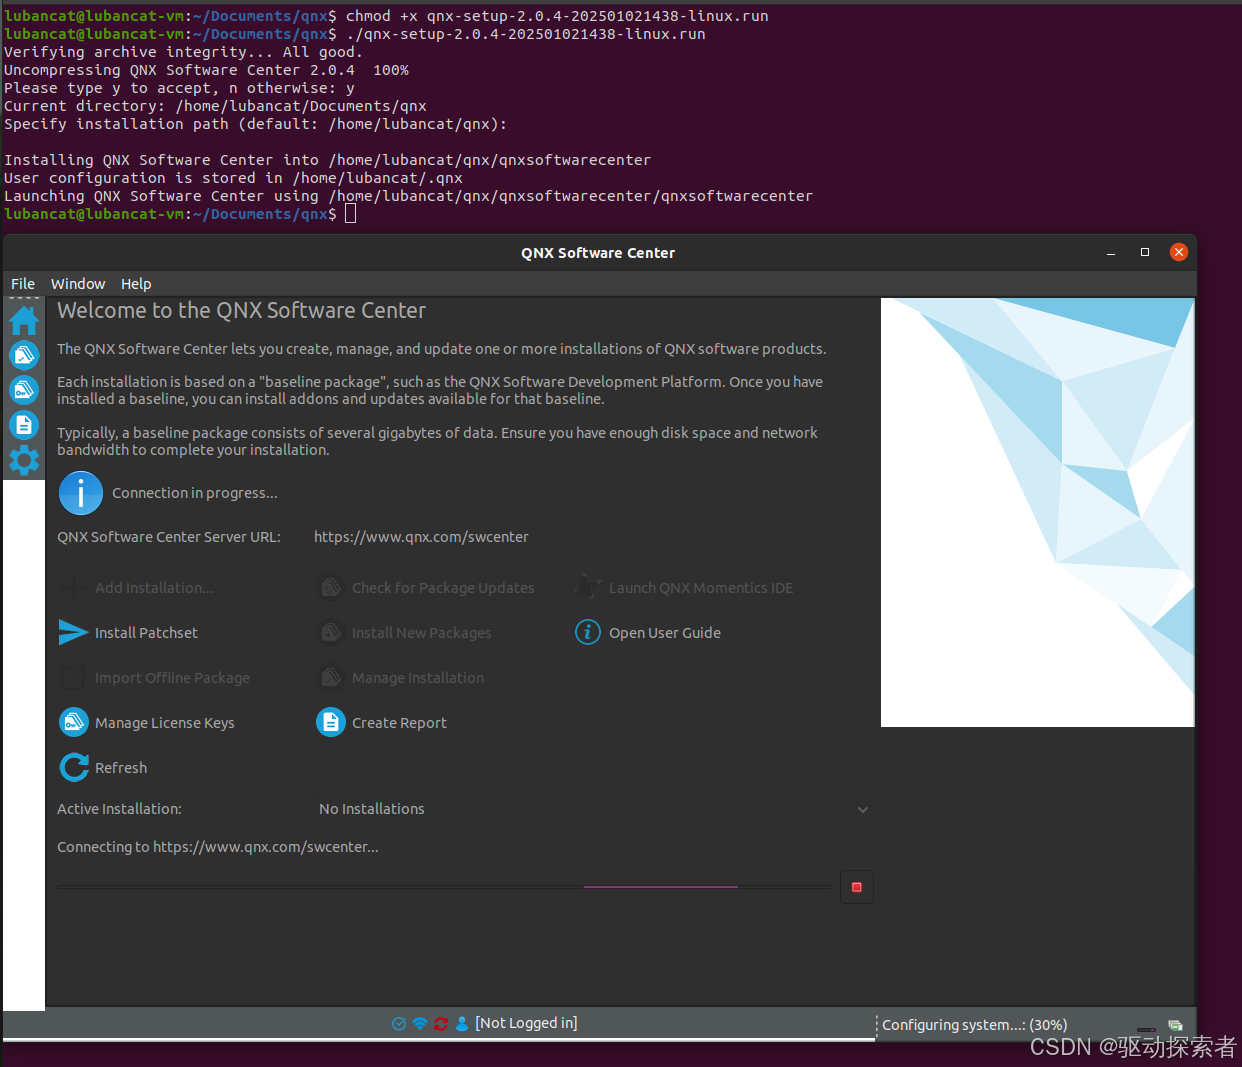Open the Home page from the sidebar
This screenshot has width=1242, height=1067.
coord(24,321)
